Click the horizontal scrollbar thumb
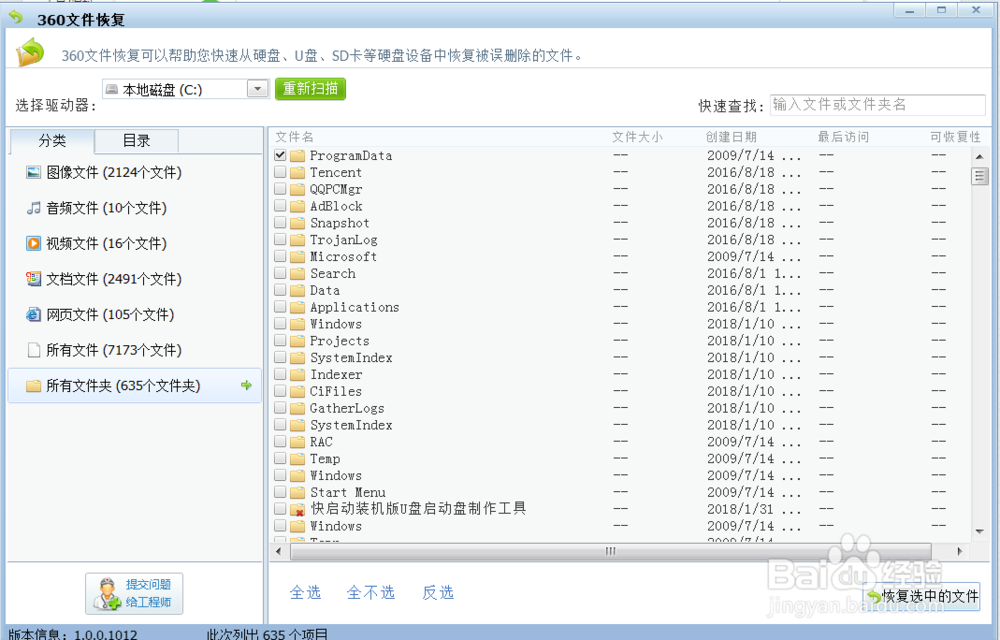Image resolution: width=1000 pixels, height=640 pixels. click(610, 551)
